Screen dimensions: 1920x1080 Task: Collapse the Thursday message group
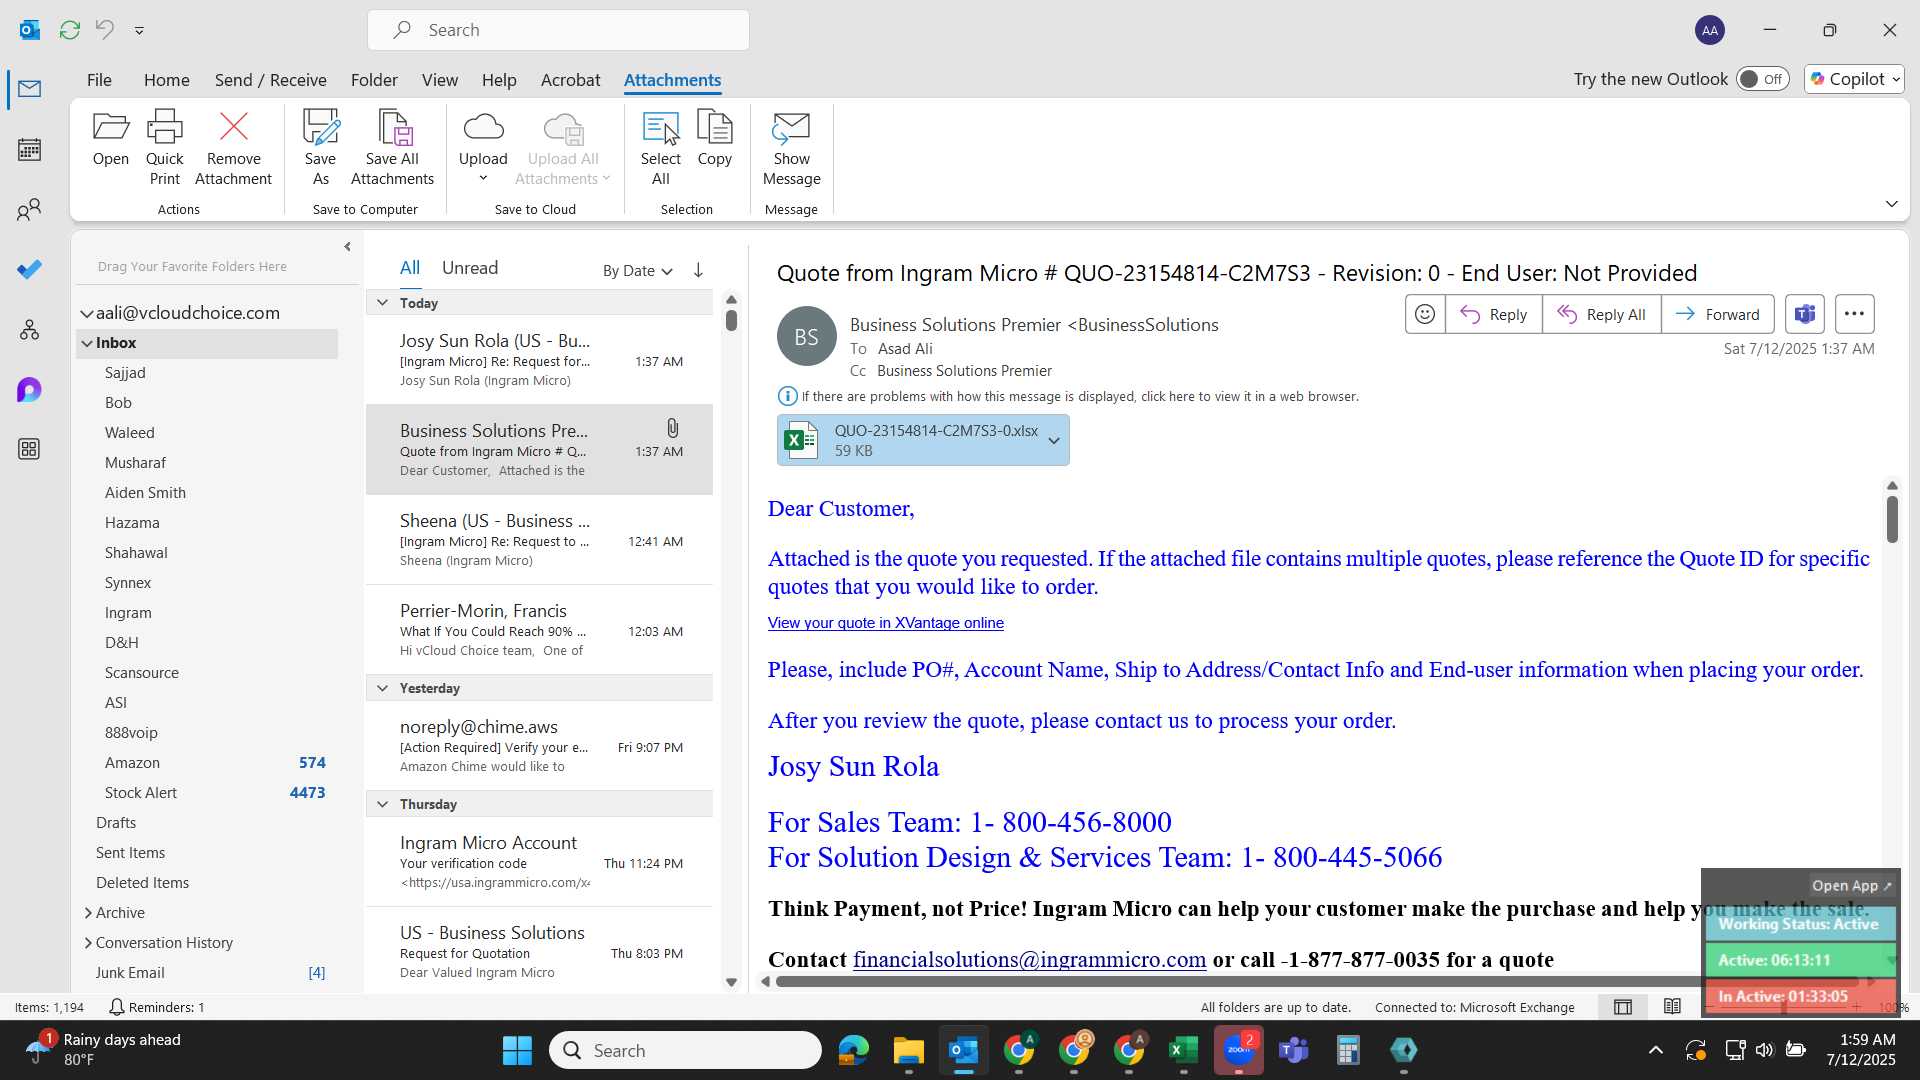pos(382,804)
